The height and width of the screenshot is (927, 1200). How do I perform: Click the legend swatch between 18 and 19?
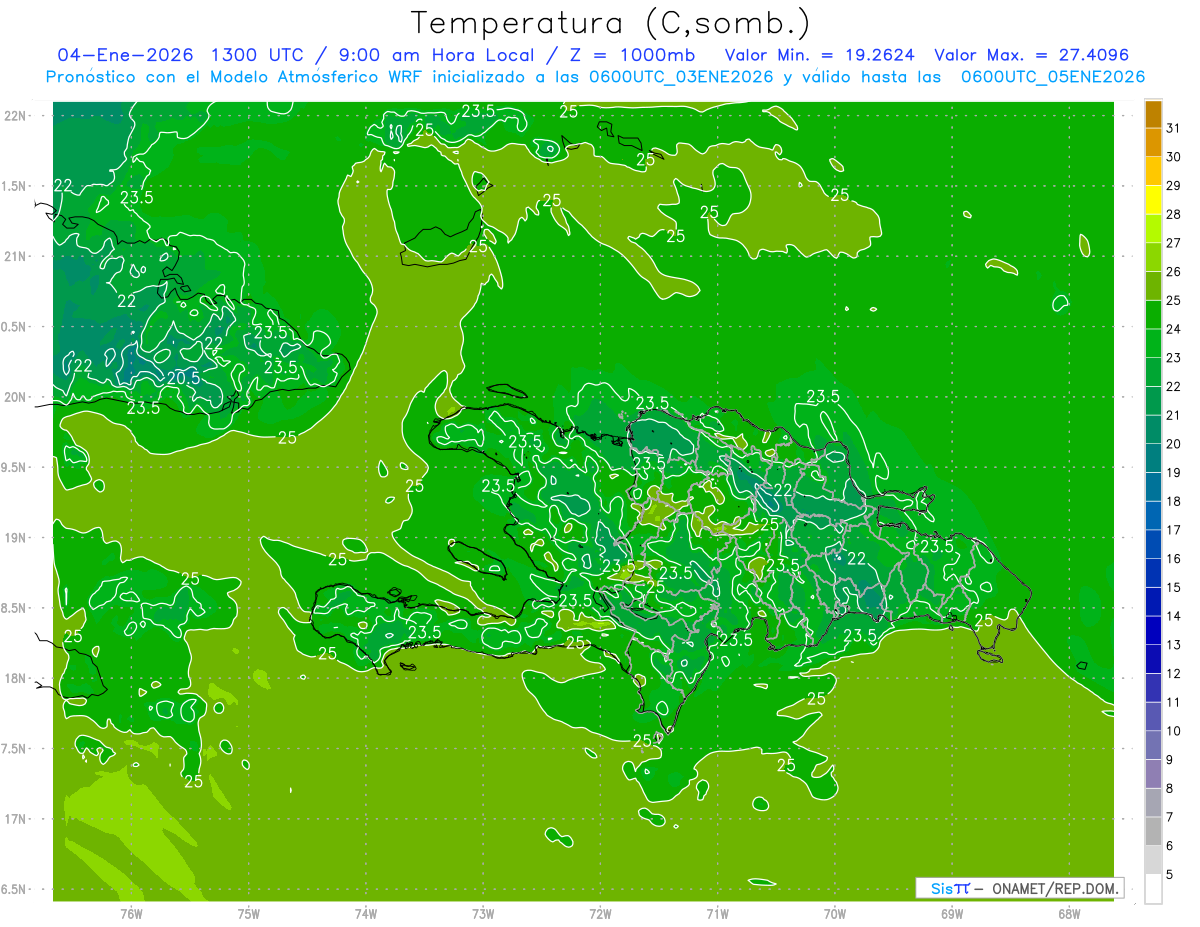(1153, 487)
